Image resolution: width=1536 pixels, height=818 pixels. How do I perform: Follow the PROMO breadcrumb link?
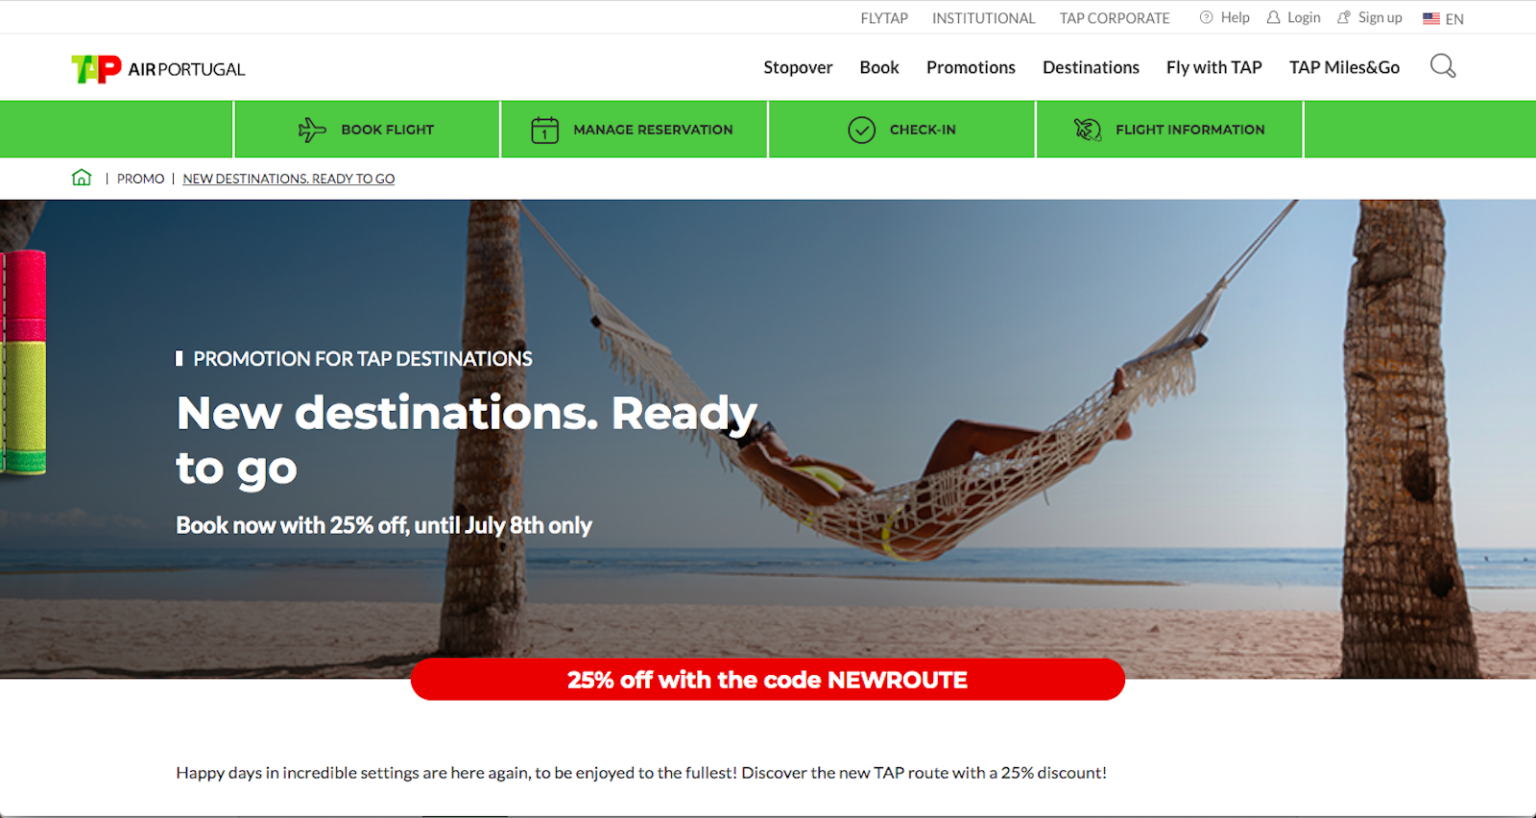click(x=140, y=179)
